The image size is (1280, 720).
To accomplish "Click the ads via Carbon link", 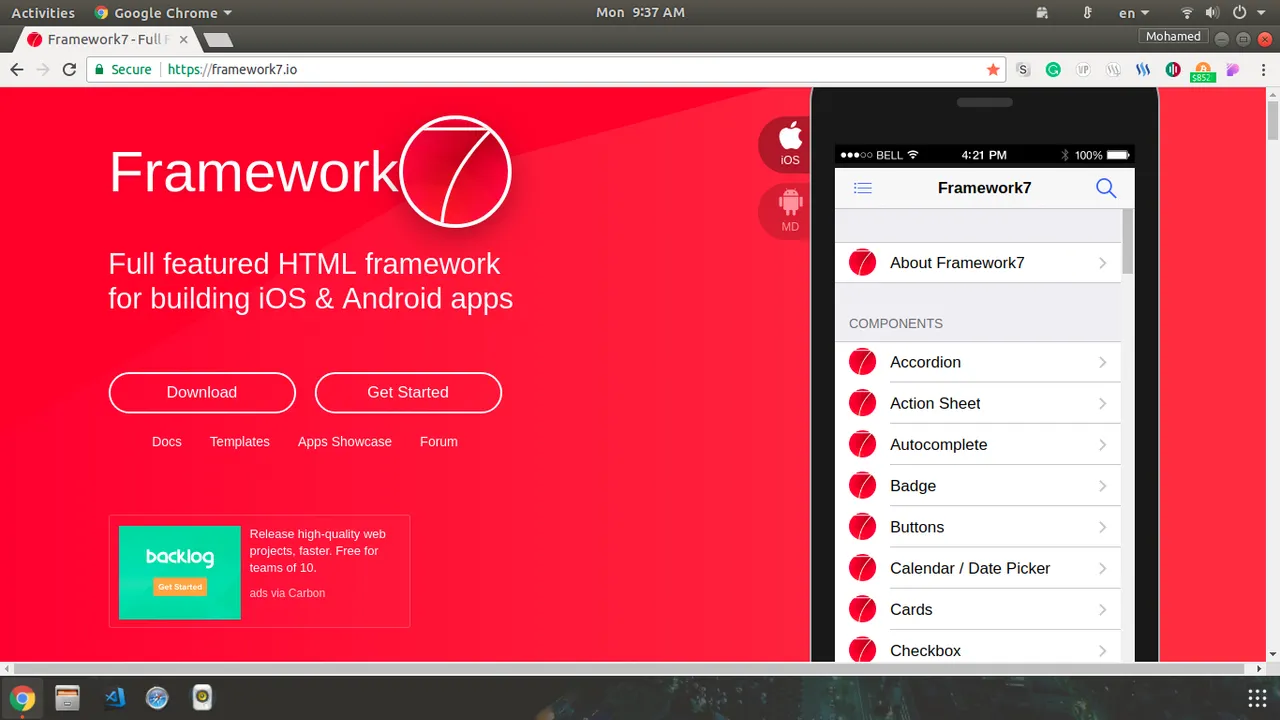I will (x=287, y=593).
